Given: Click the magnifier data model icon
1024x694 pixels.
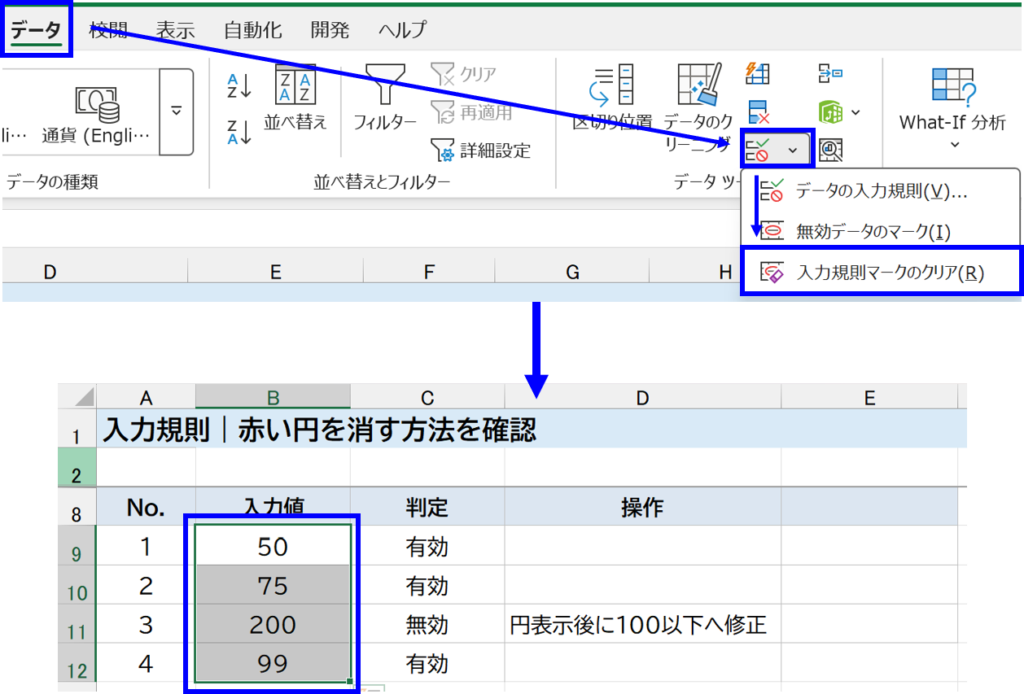Looking at the screenshot, I should pos(830,150).
